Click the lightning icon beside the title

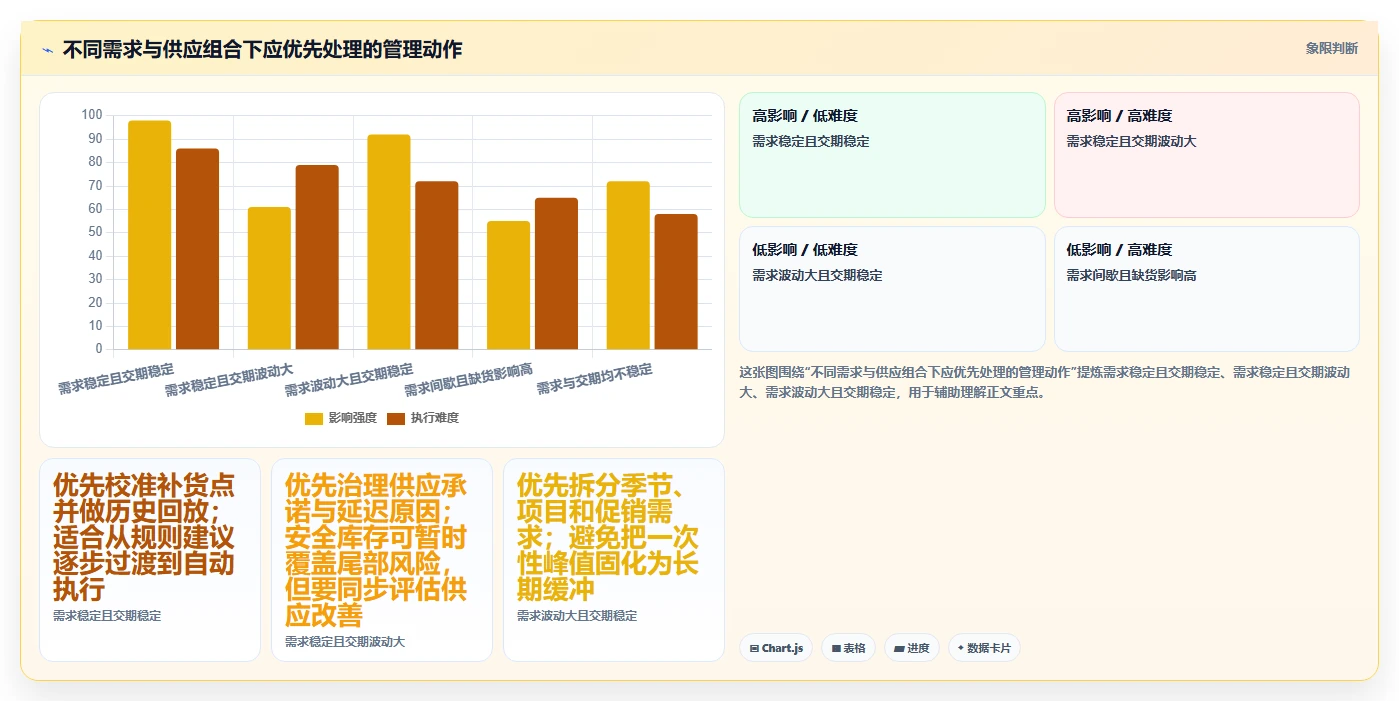tap(47, 50)
